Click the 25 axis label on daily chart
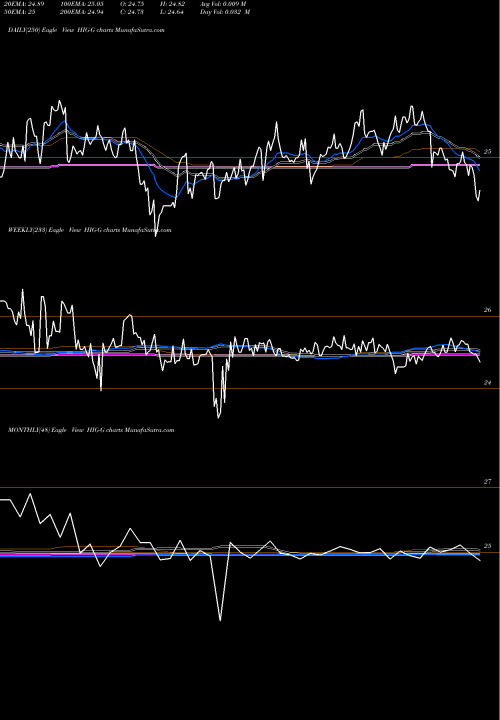Viewport: 500px width, 720px height. pyautogui.click(x=488, y=152)
